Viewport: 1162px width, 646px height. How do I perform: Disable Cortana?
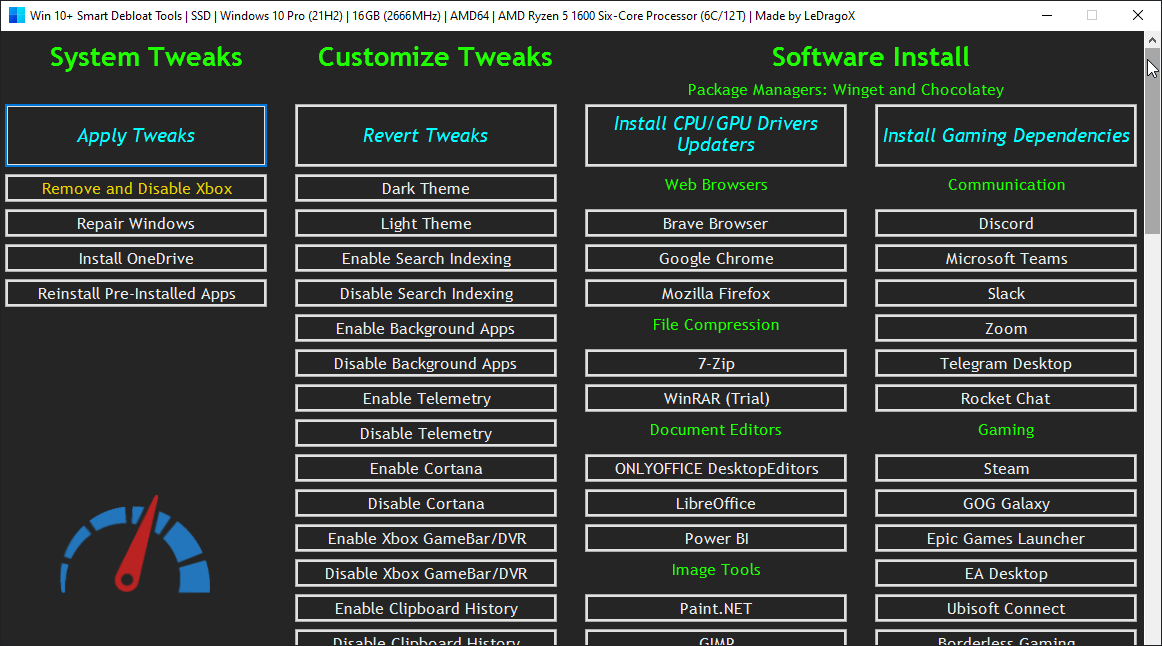[425, 503]
